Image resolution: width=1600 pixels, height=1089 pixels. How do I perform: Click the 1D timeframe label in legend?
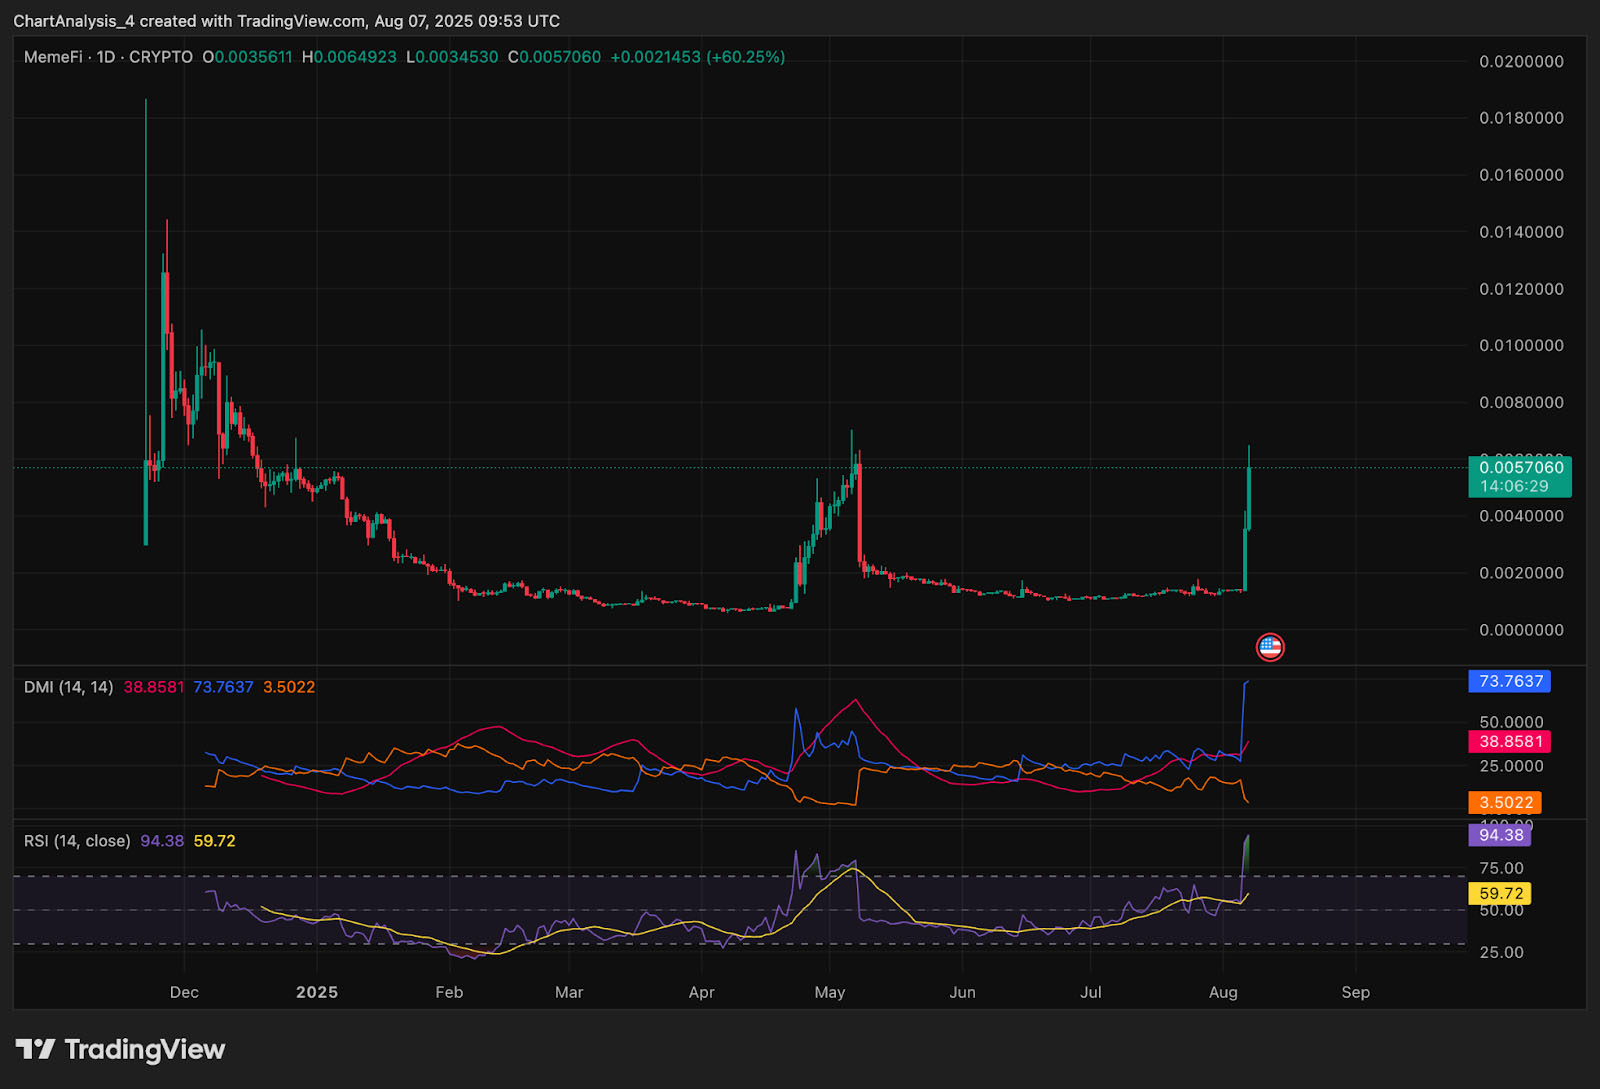(x=106, y=57)
